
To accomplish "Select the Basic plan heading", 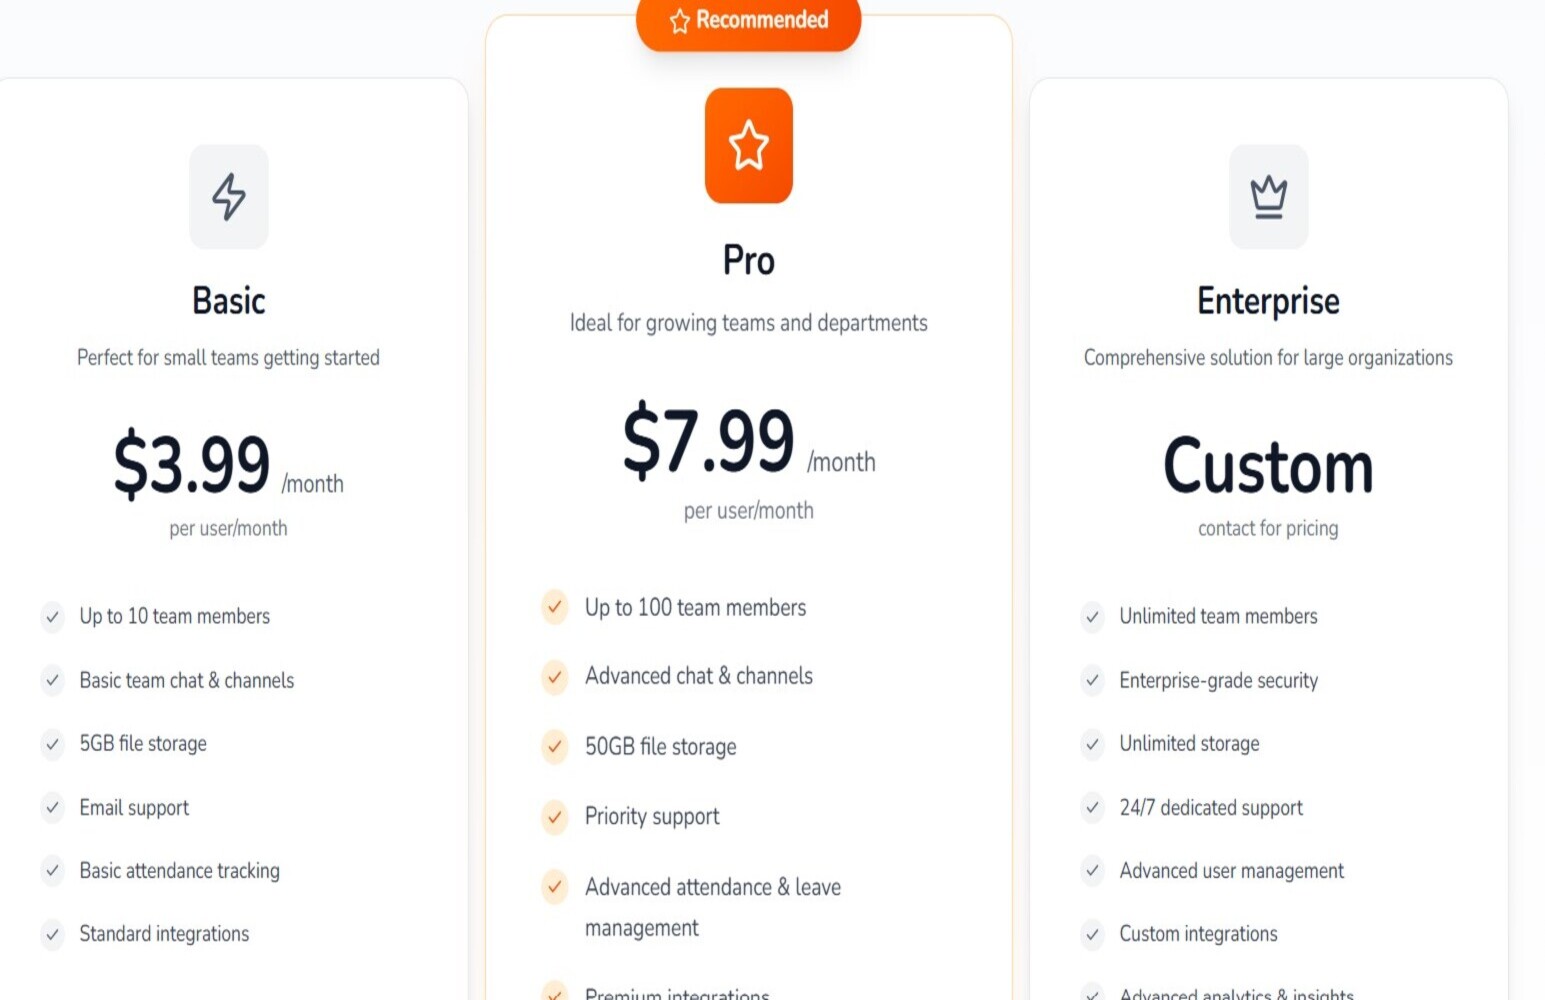I will point(229,301).
